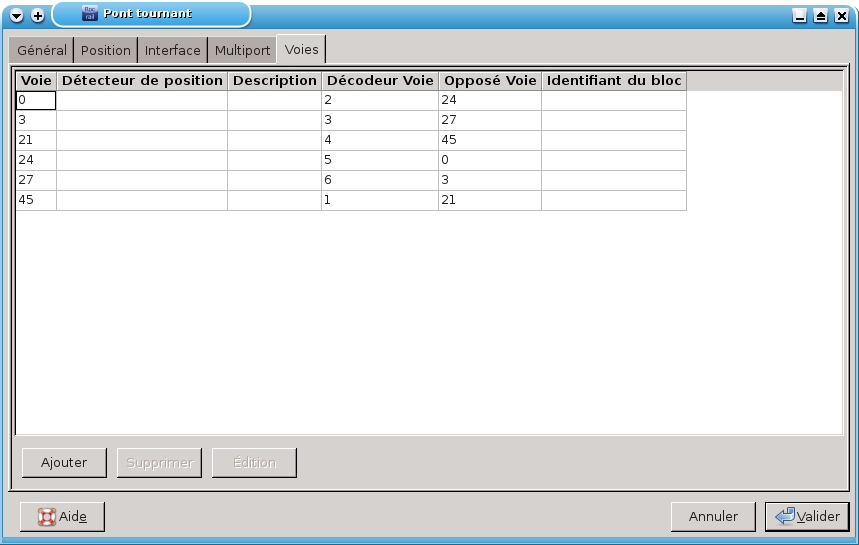Click the Décodeur Voie column header

(x=379, y=80)
